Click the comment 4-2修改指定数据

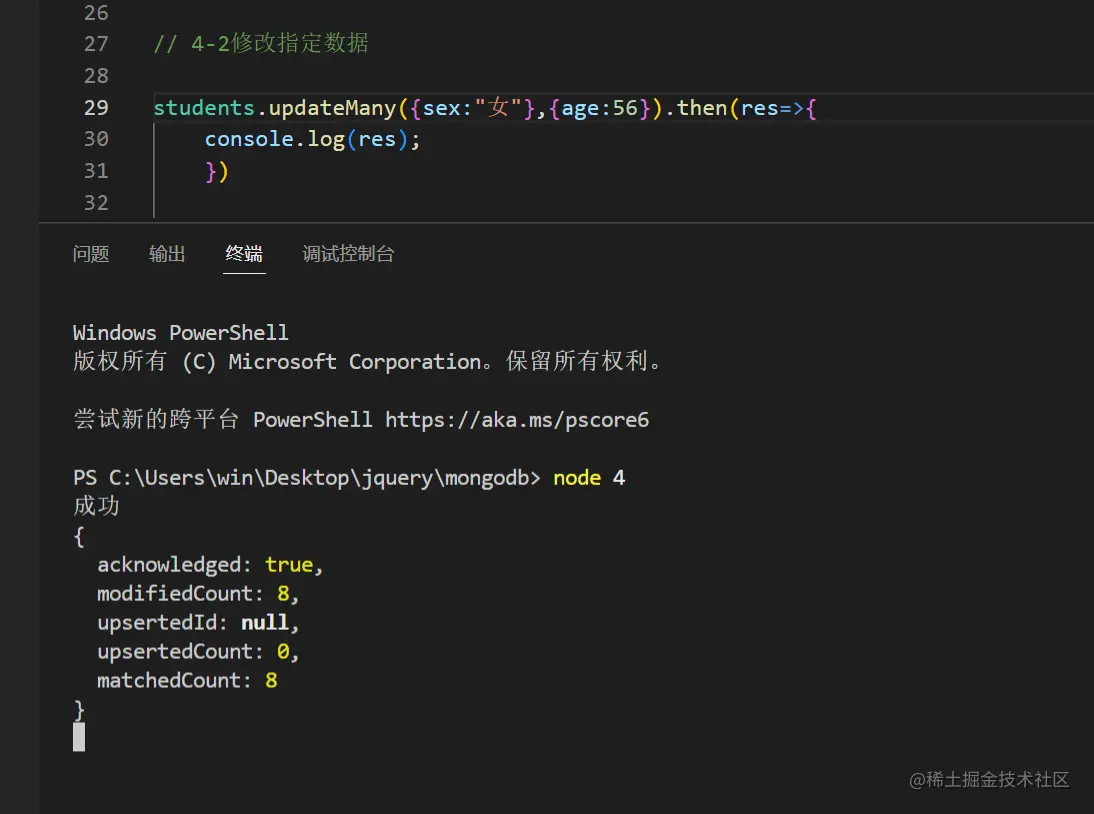pyautogui.click(x=265, y=43)
